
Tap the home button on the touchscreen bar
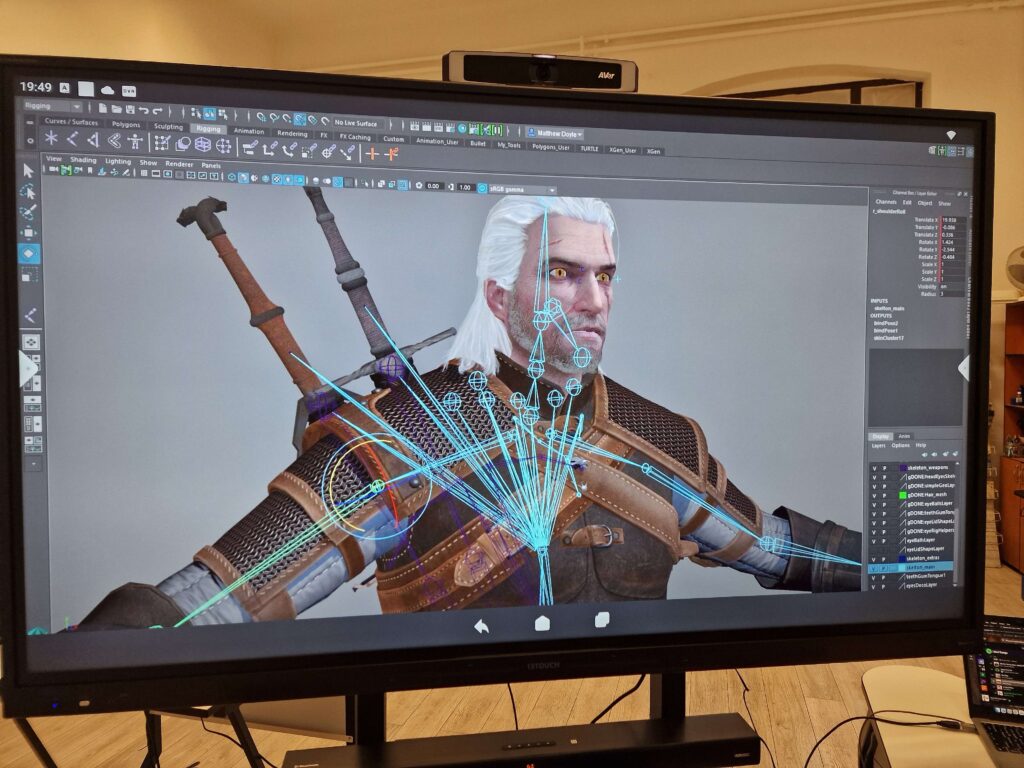click(x=542, y=623)
